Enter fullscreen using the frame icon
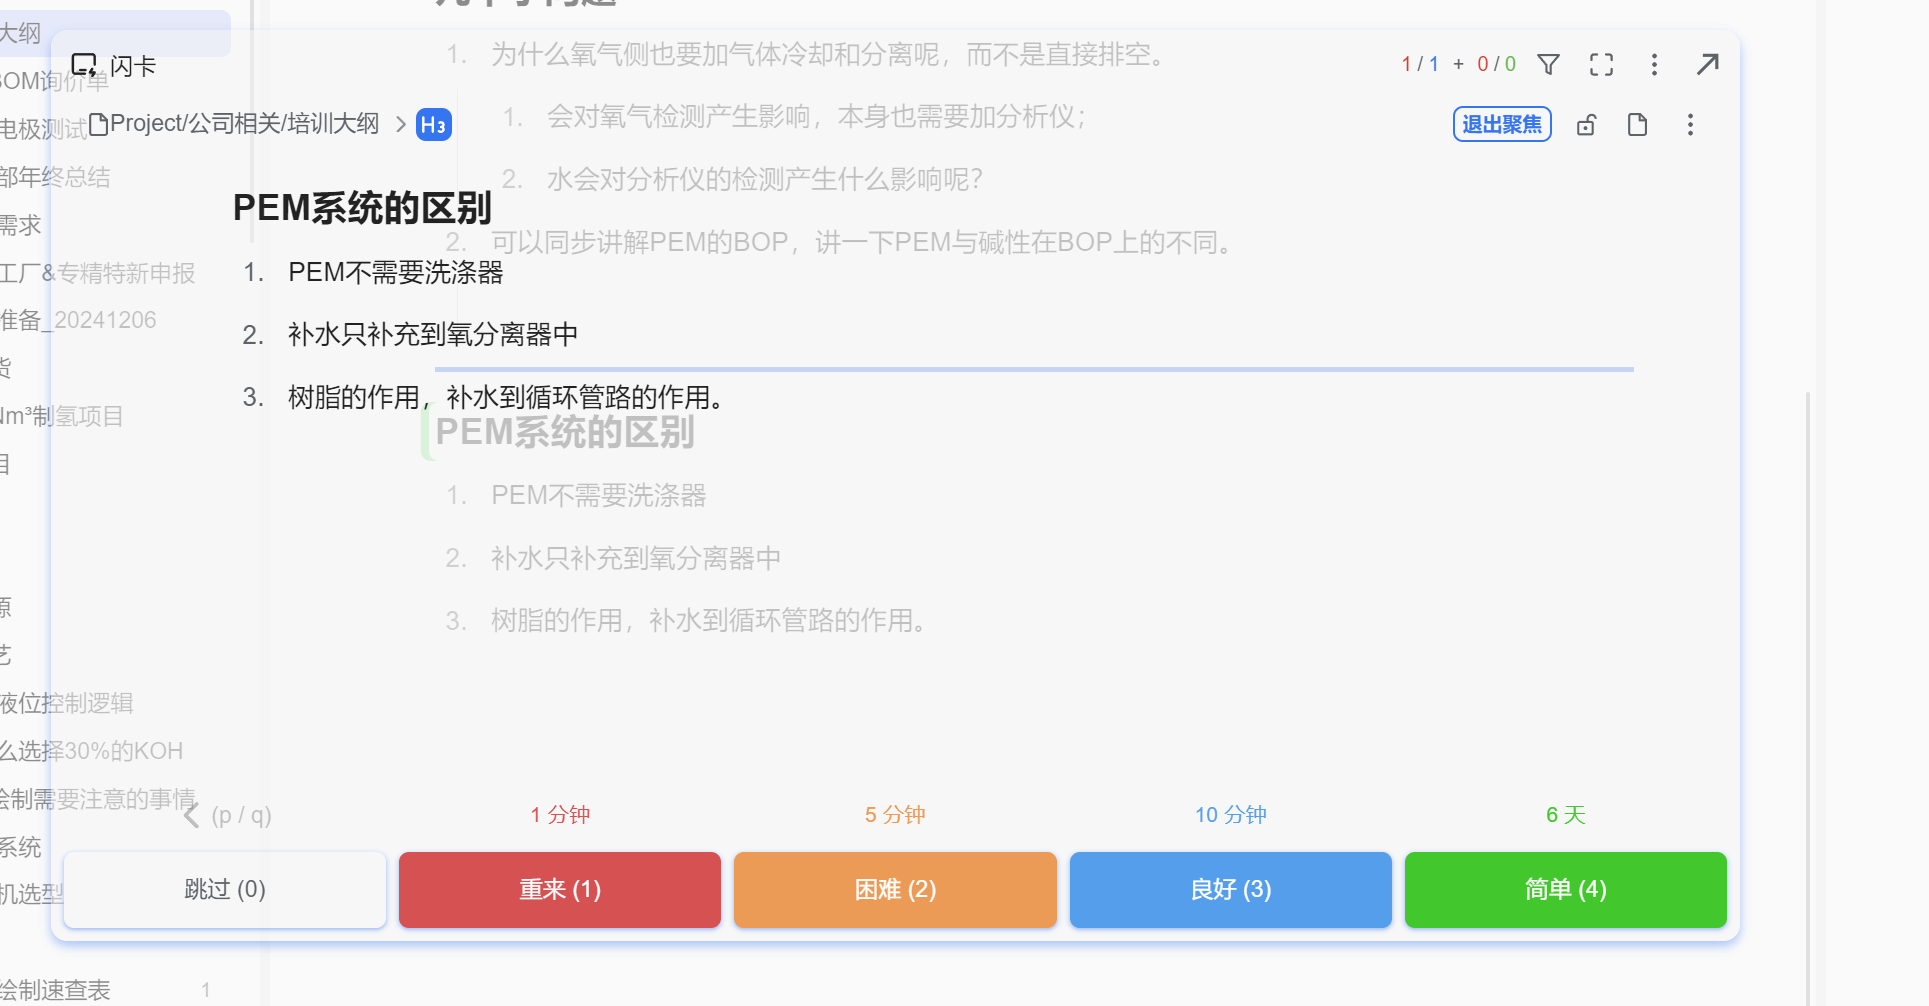This screenshot has width=1929, height=1006. [x=1600, y=64]
